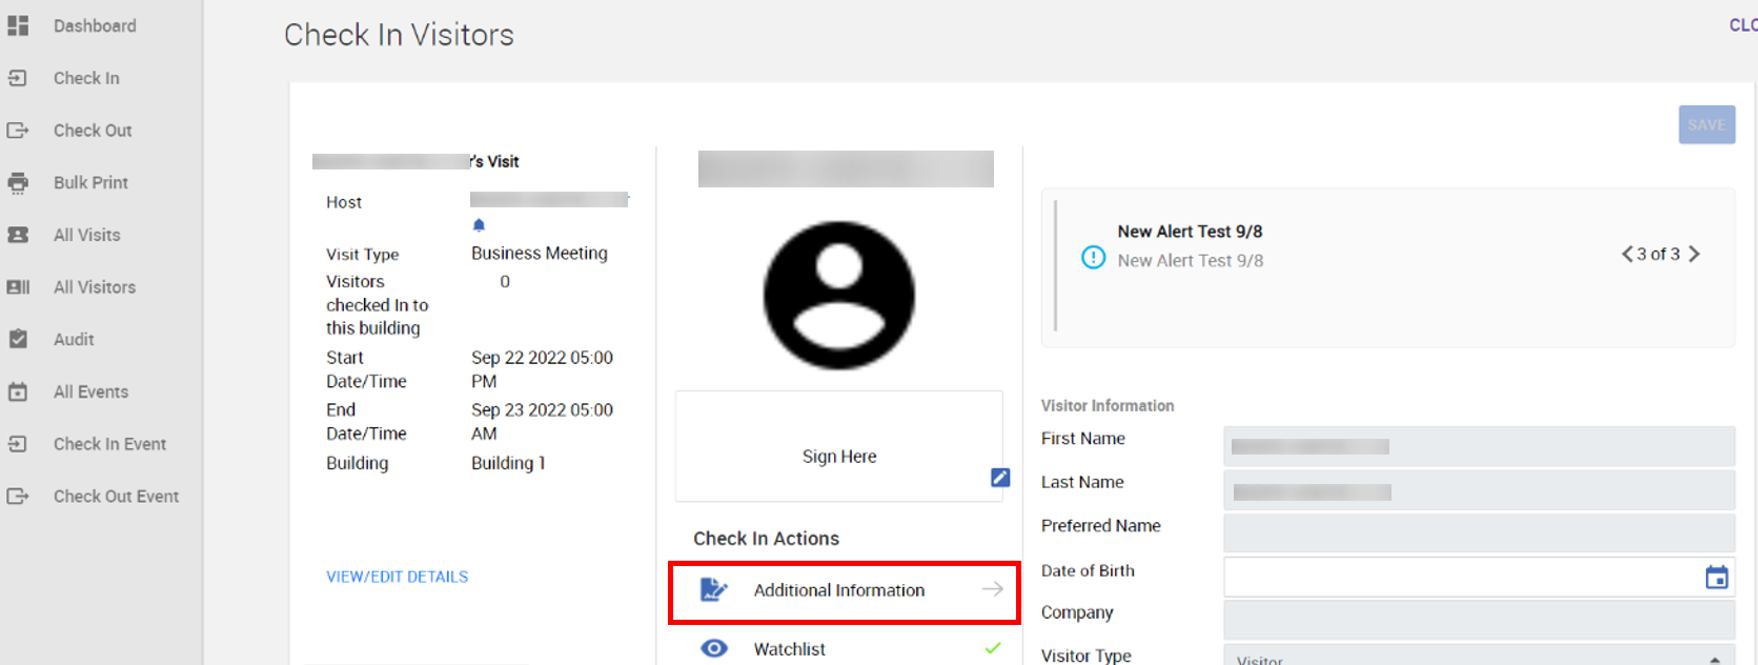
Task: Open Bulk Print from the sidebar
Action: click(x=91, y=183)
